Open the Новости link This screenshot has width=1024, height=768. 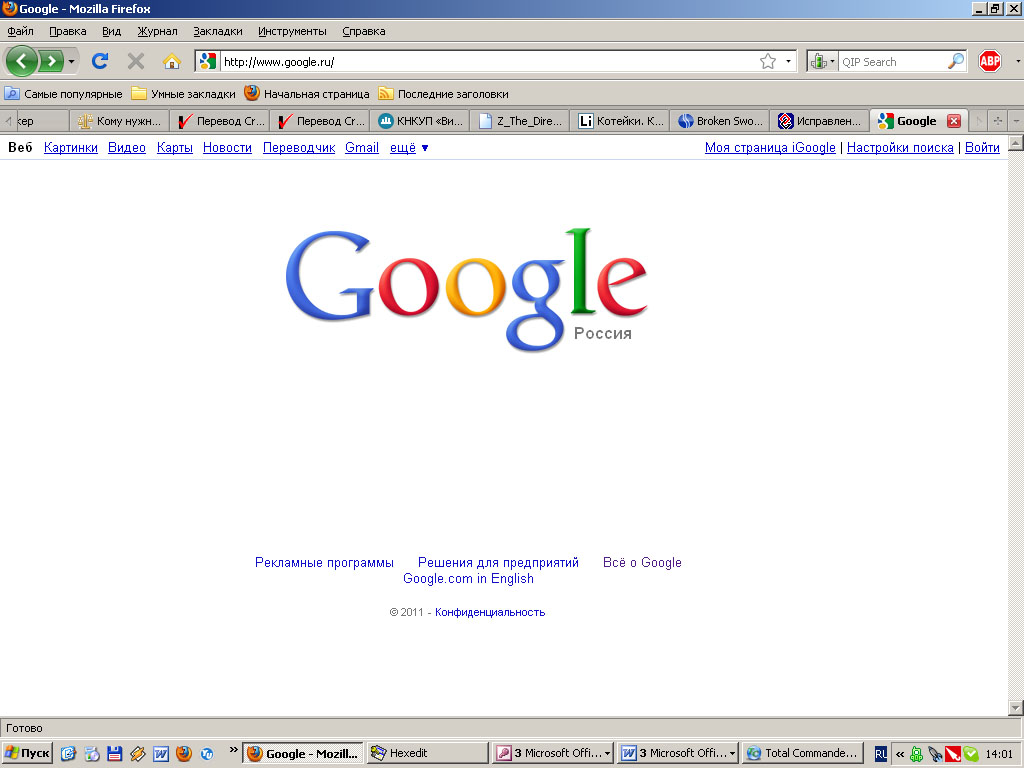tap(227, 148)
